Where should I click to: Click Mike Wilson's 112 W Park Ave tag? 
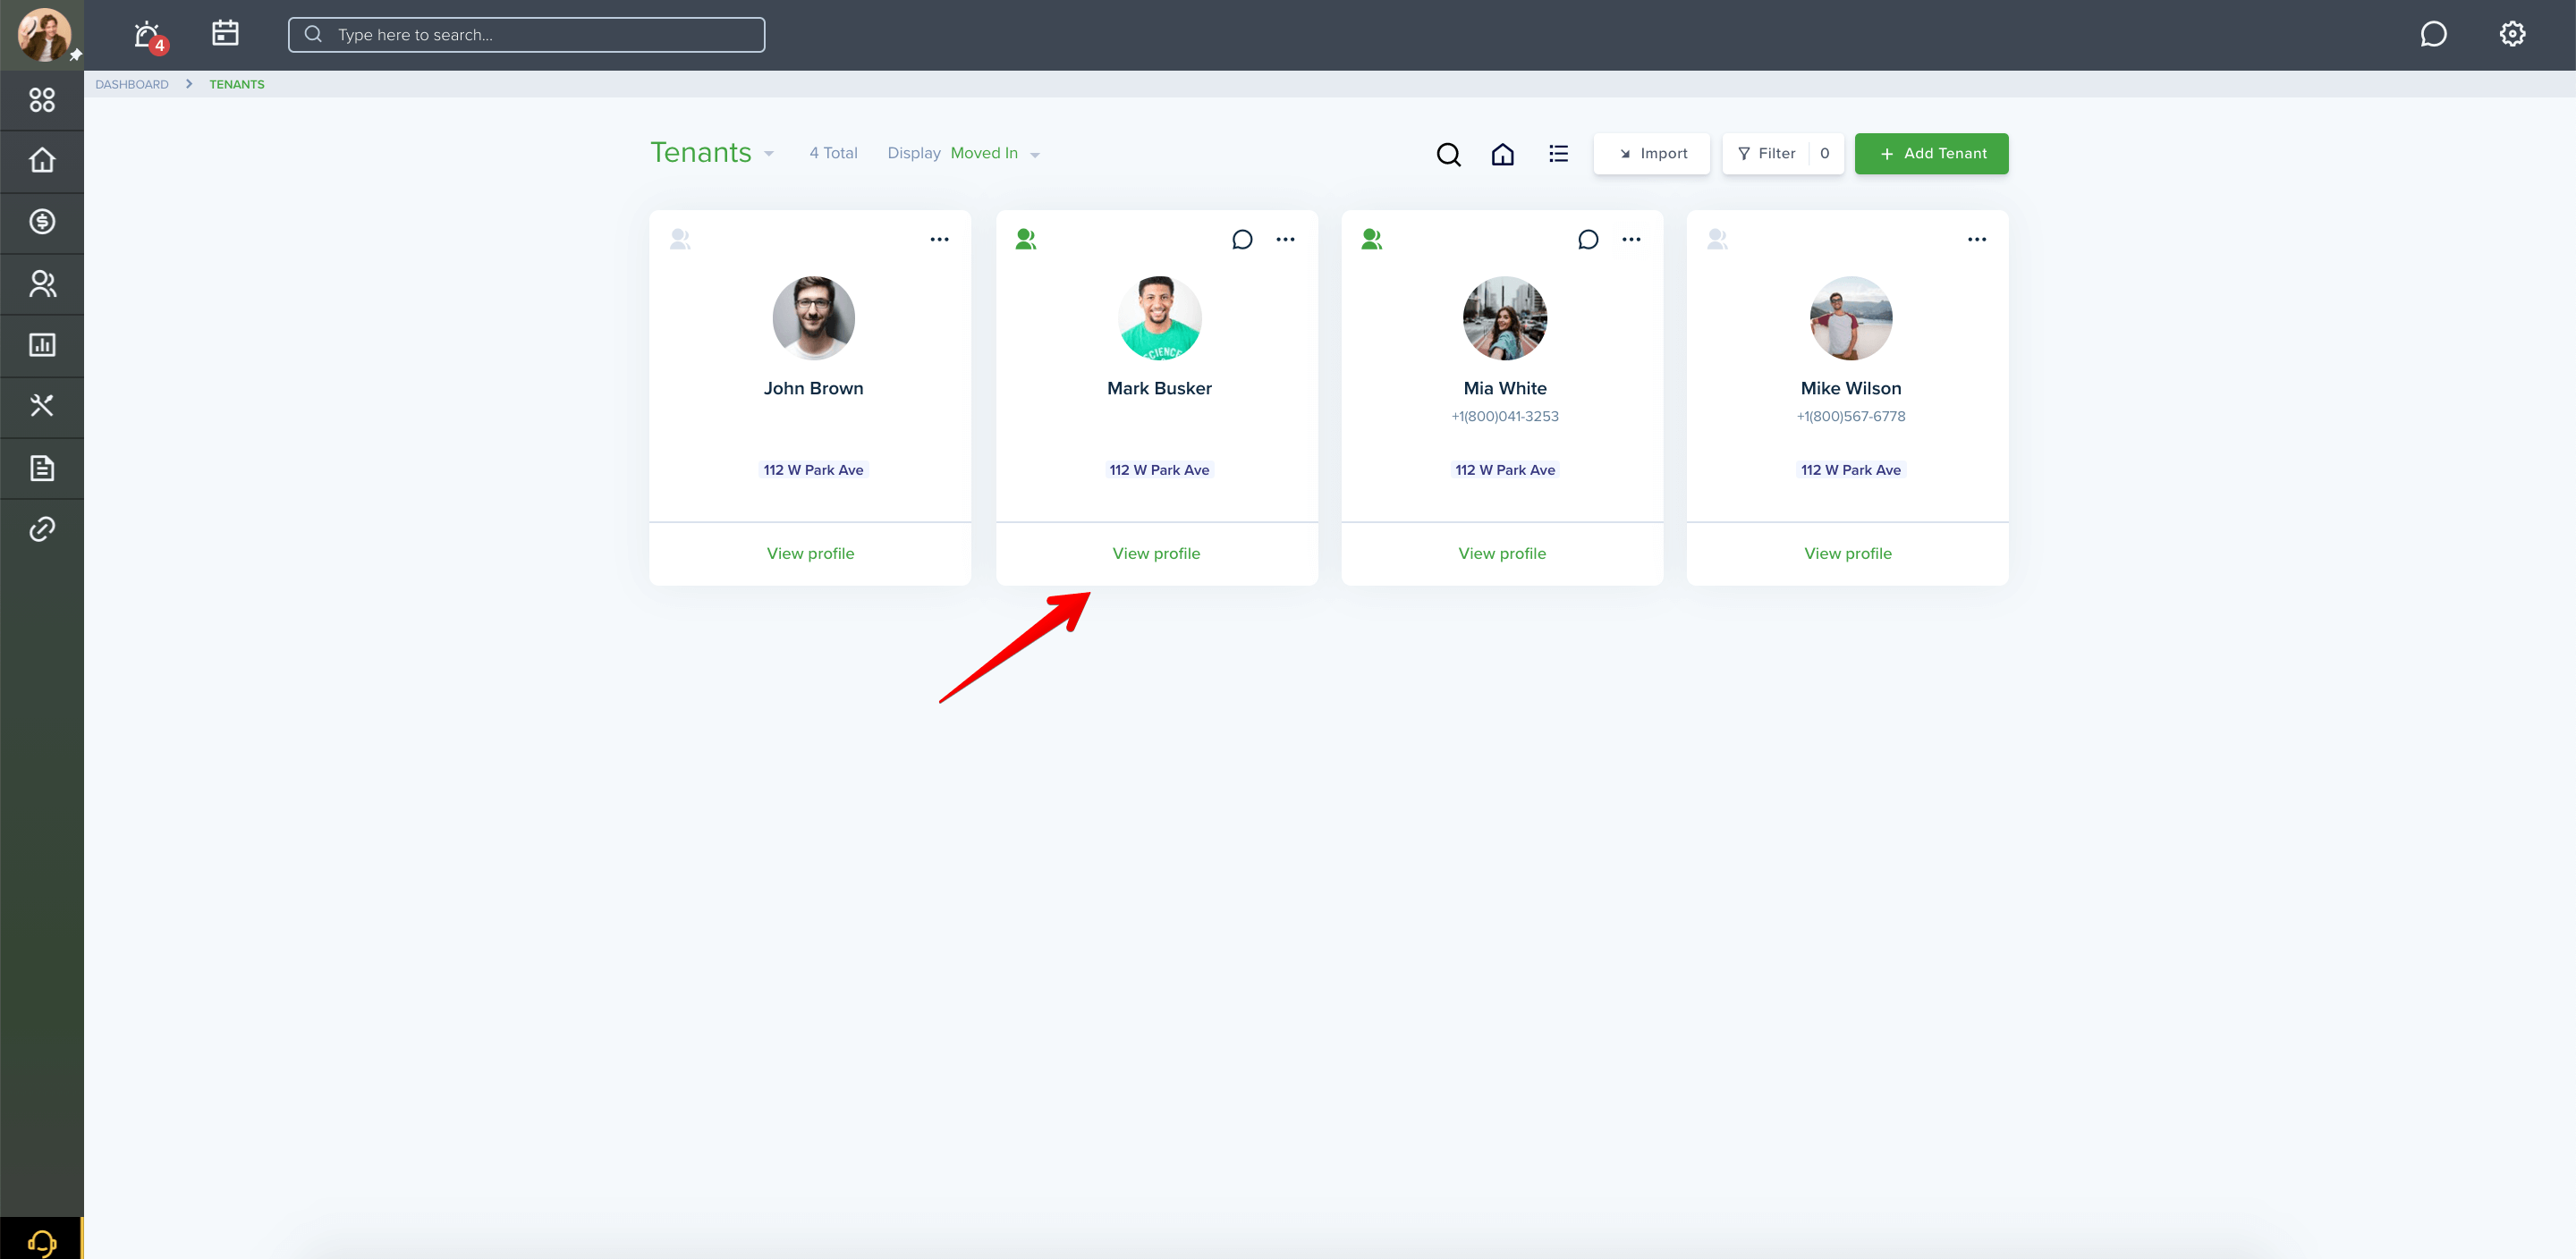(1851, 470)
